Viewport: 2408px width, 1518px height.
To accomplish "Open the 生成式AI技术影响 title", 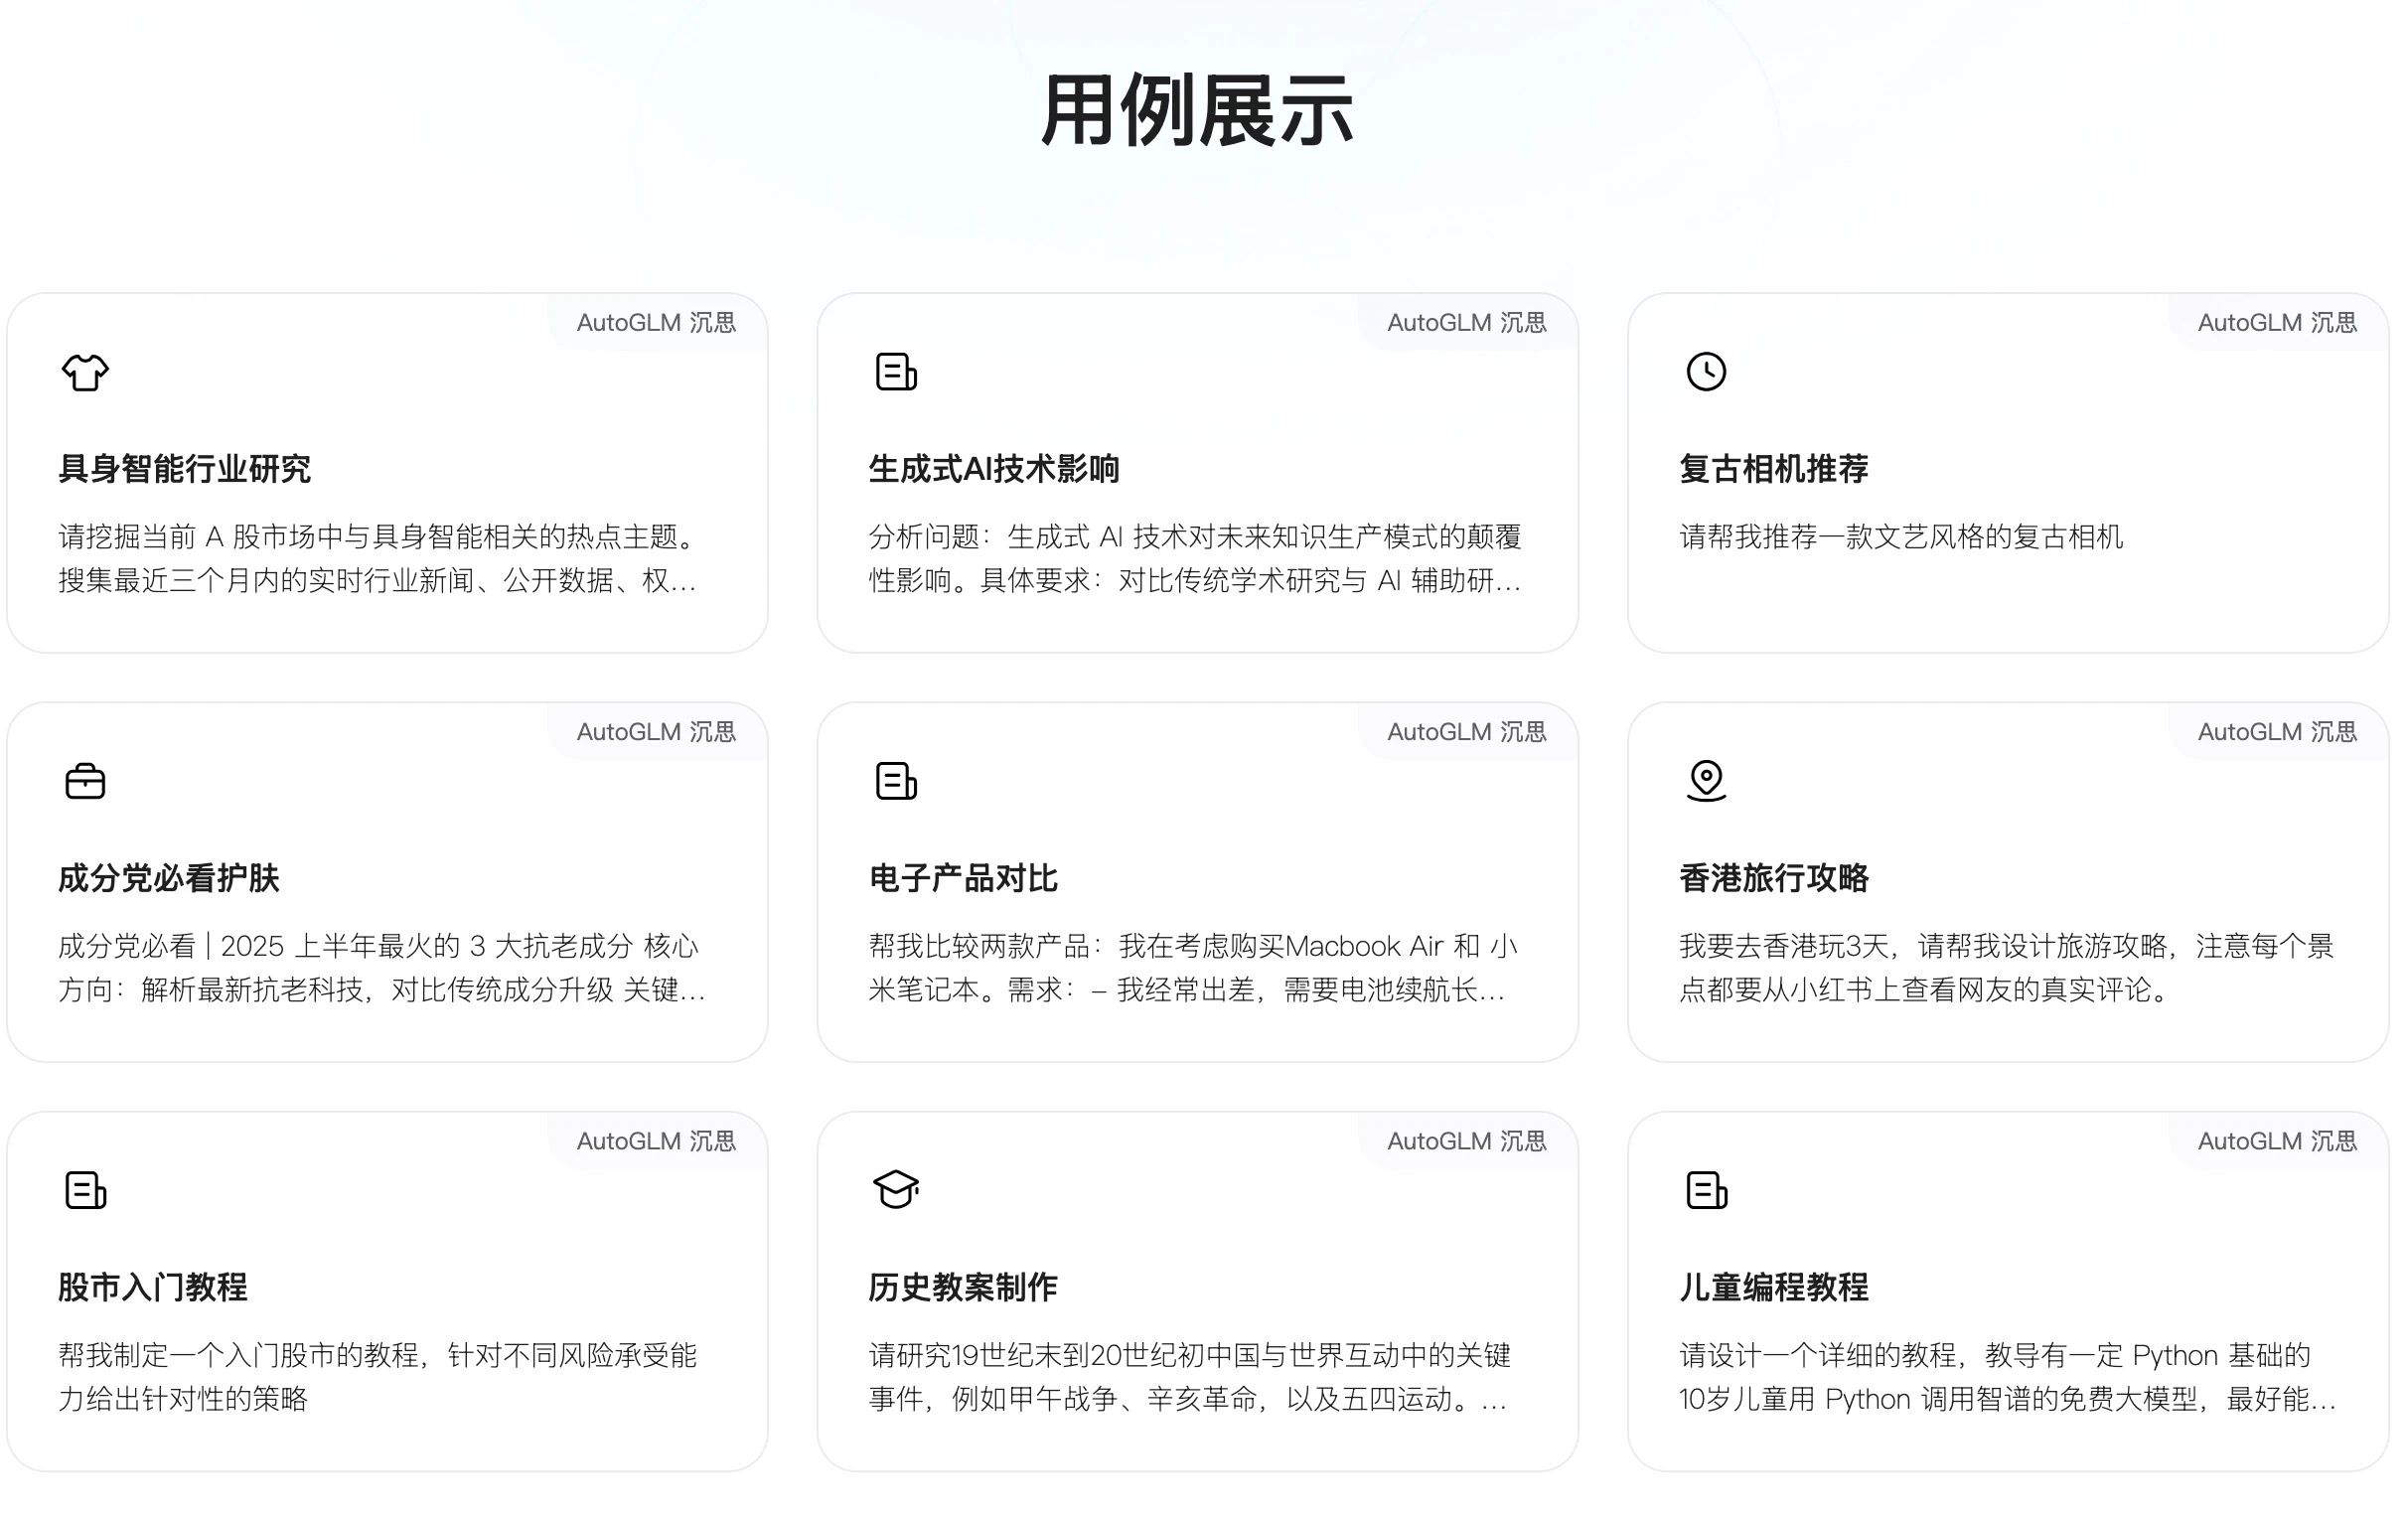I will tap(994, 469).
